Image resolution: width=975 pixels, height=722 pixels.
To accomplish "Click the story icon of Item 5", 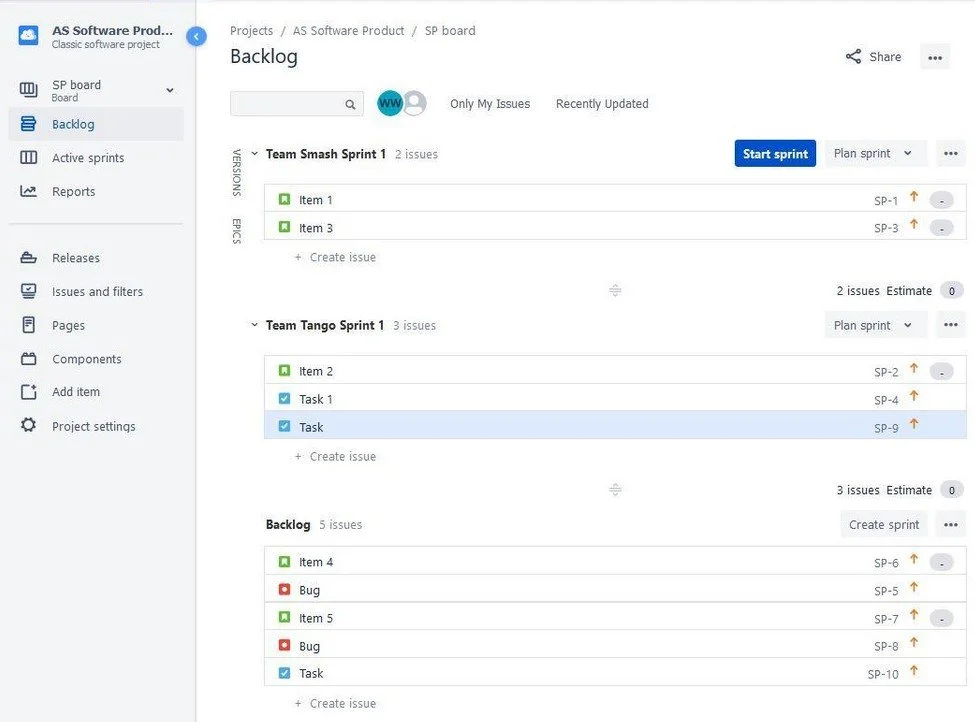I will (284, 618).
